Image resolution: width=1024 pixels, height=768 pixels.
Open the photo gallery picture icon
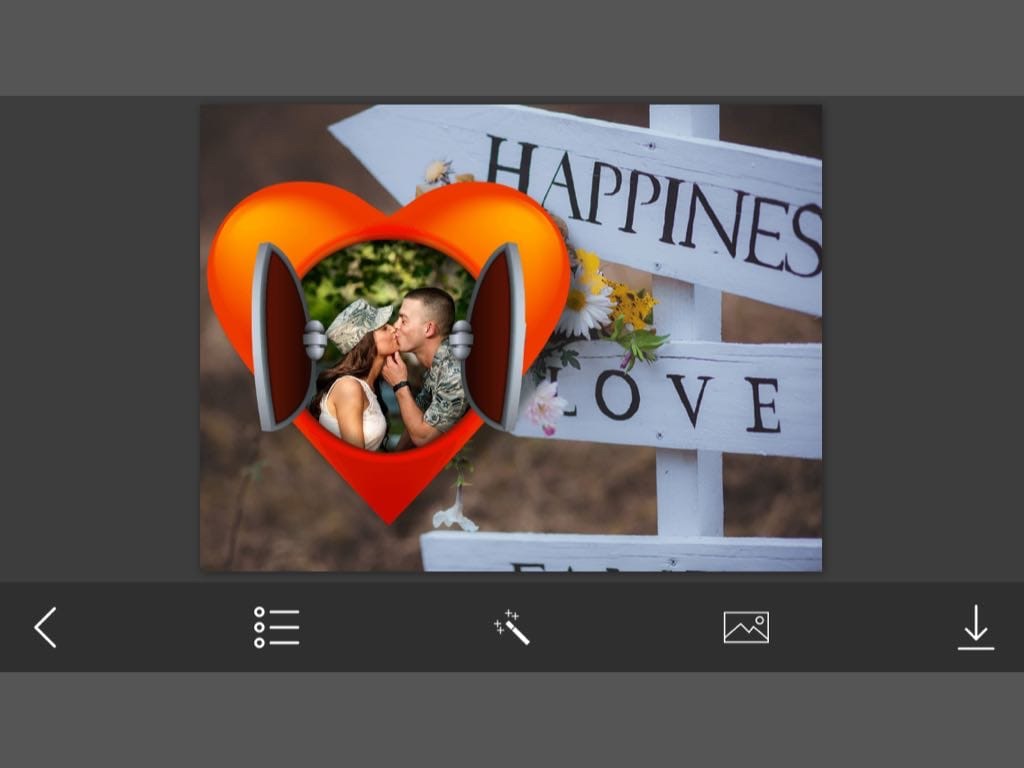(746, 627)
